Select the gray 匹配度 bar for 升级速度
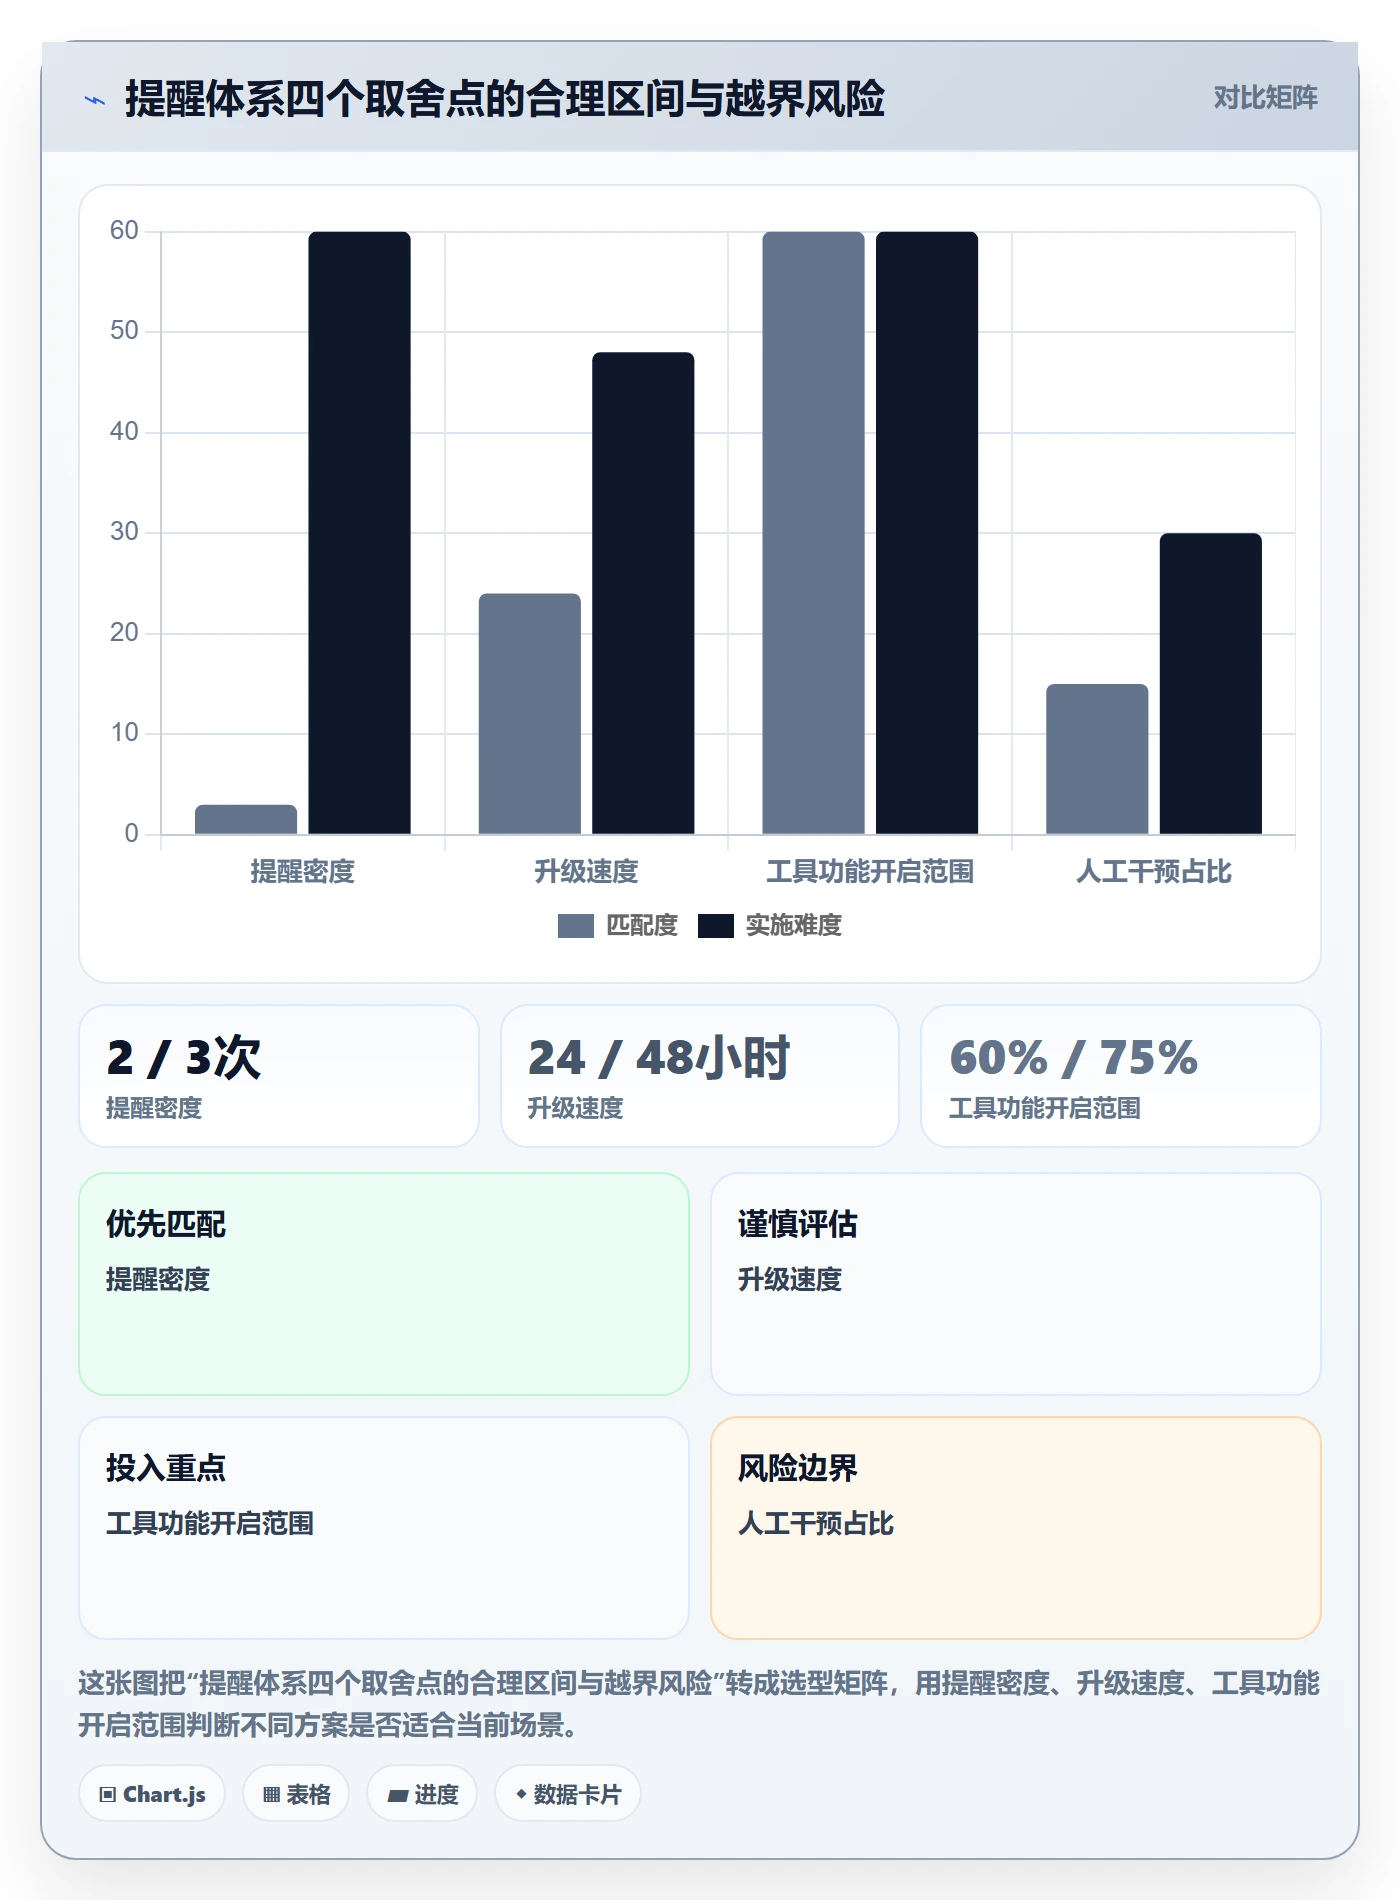Screen dimensions: 1400x1900 coord(530,714)
